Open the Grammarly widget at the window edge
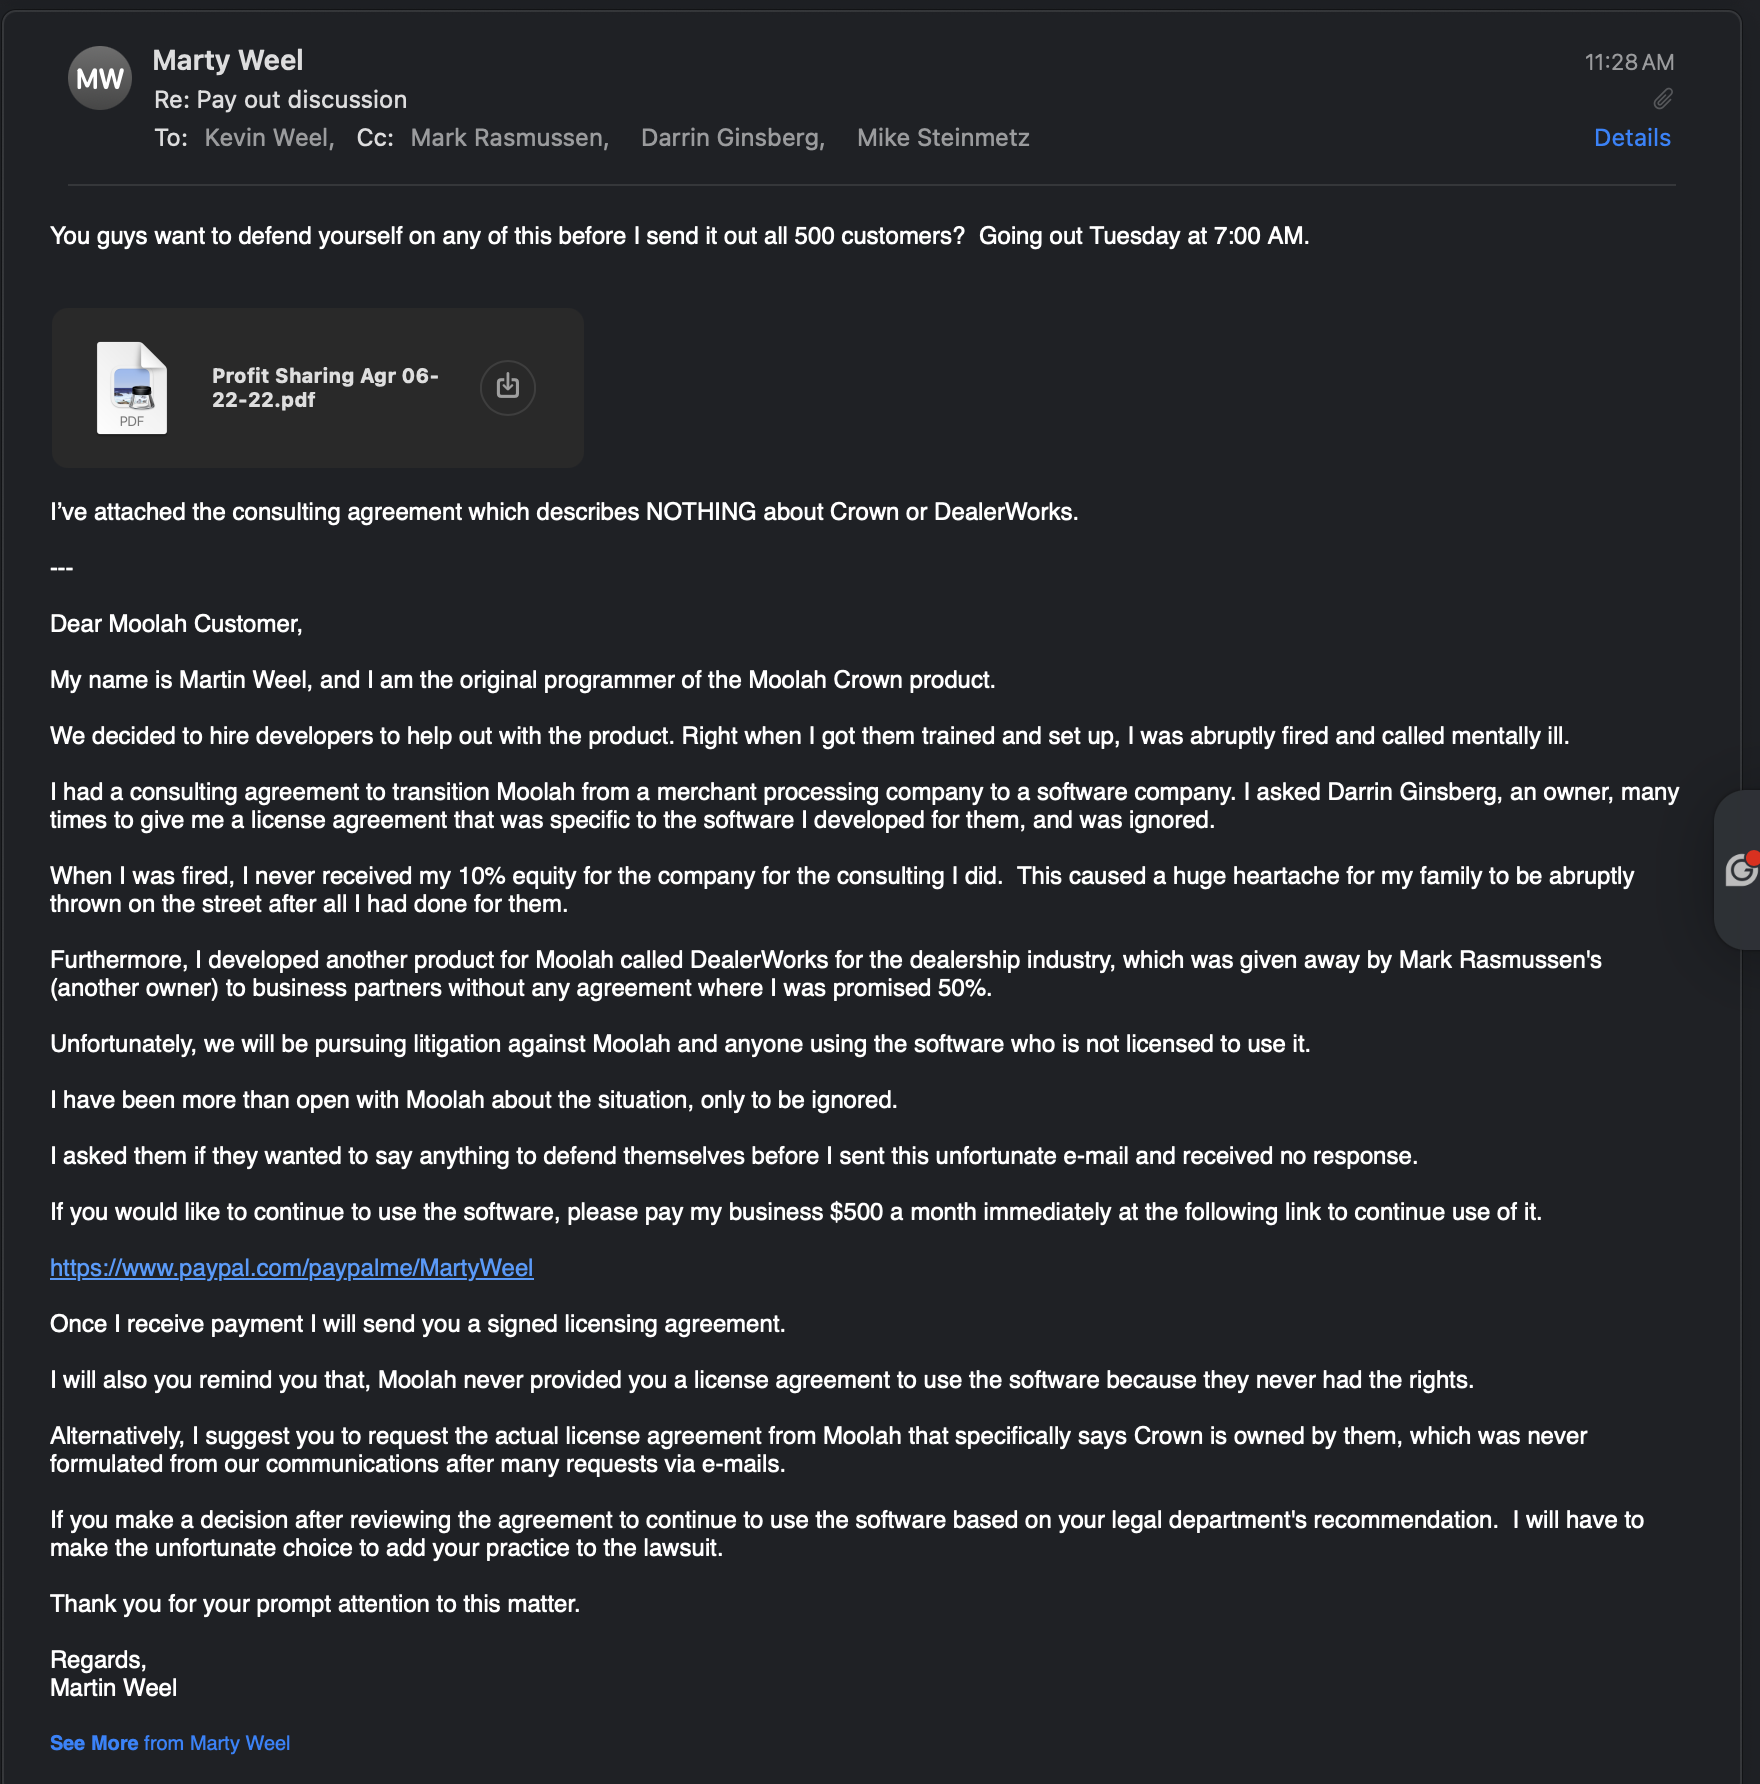Viewport: 1760px width, 1784px height. tap(1741, 869)
